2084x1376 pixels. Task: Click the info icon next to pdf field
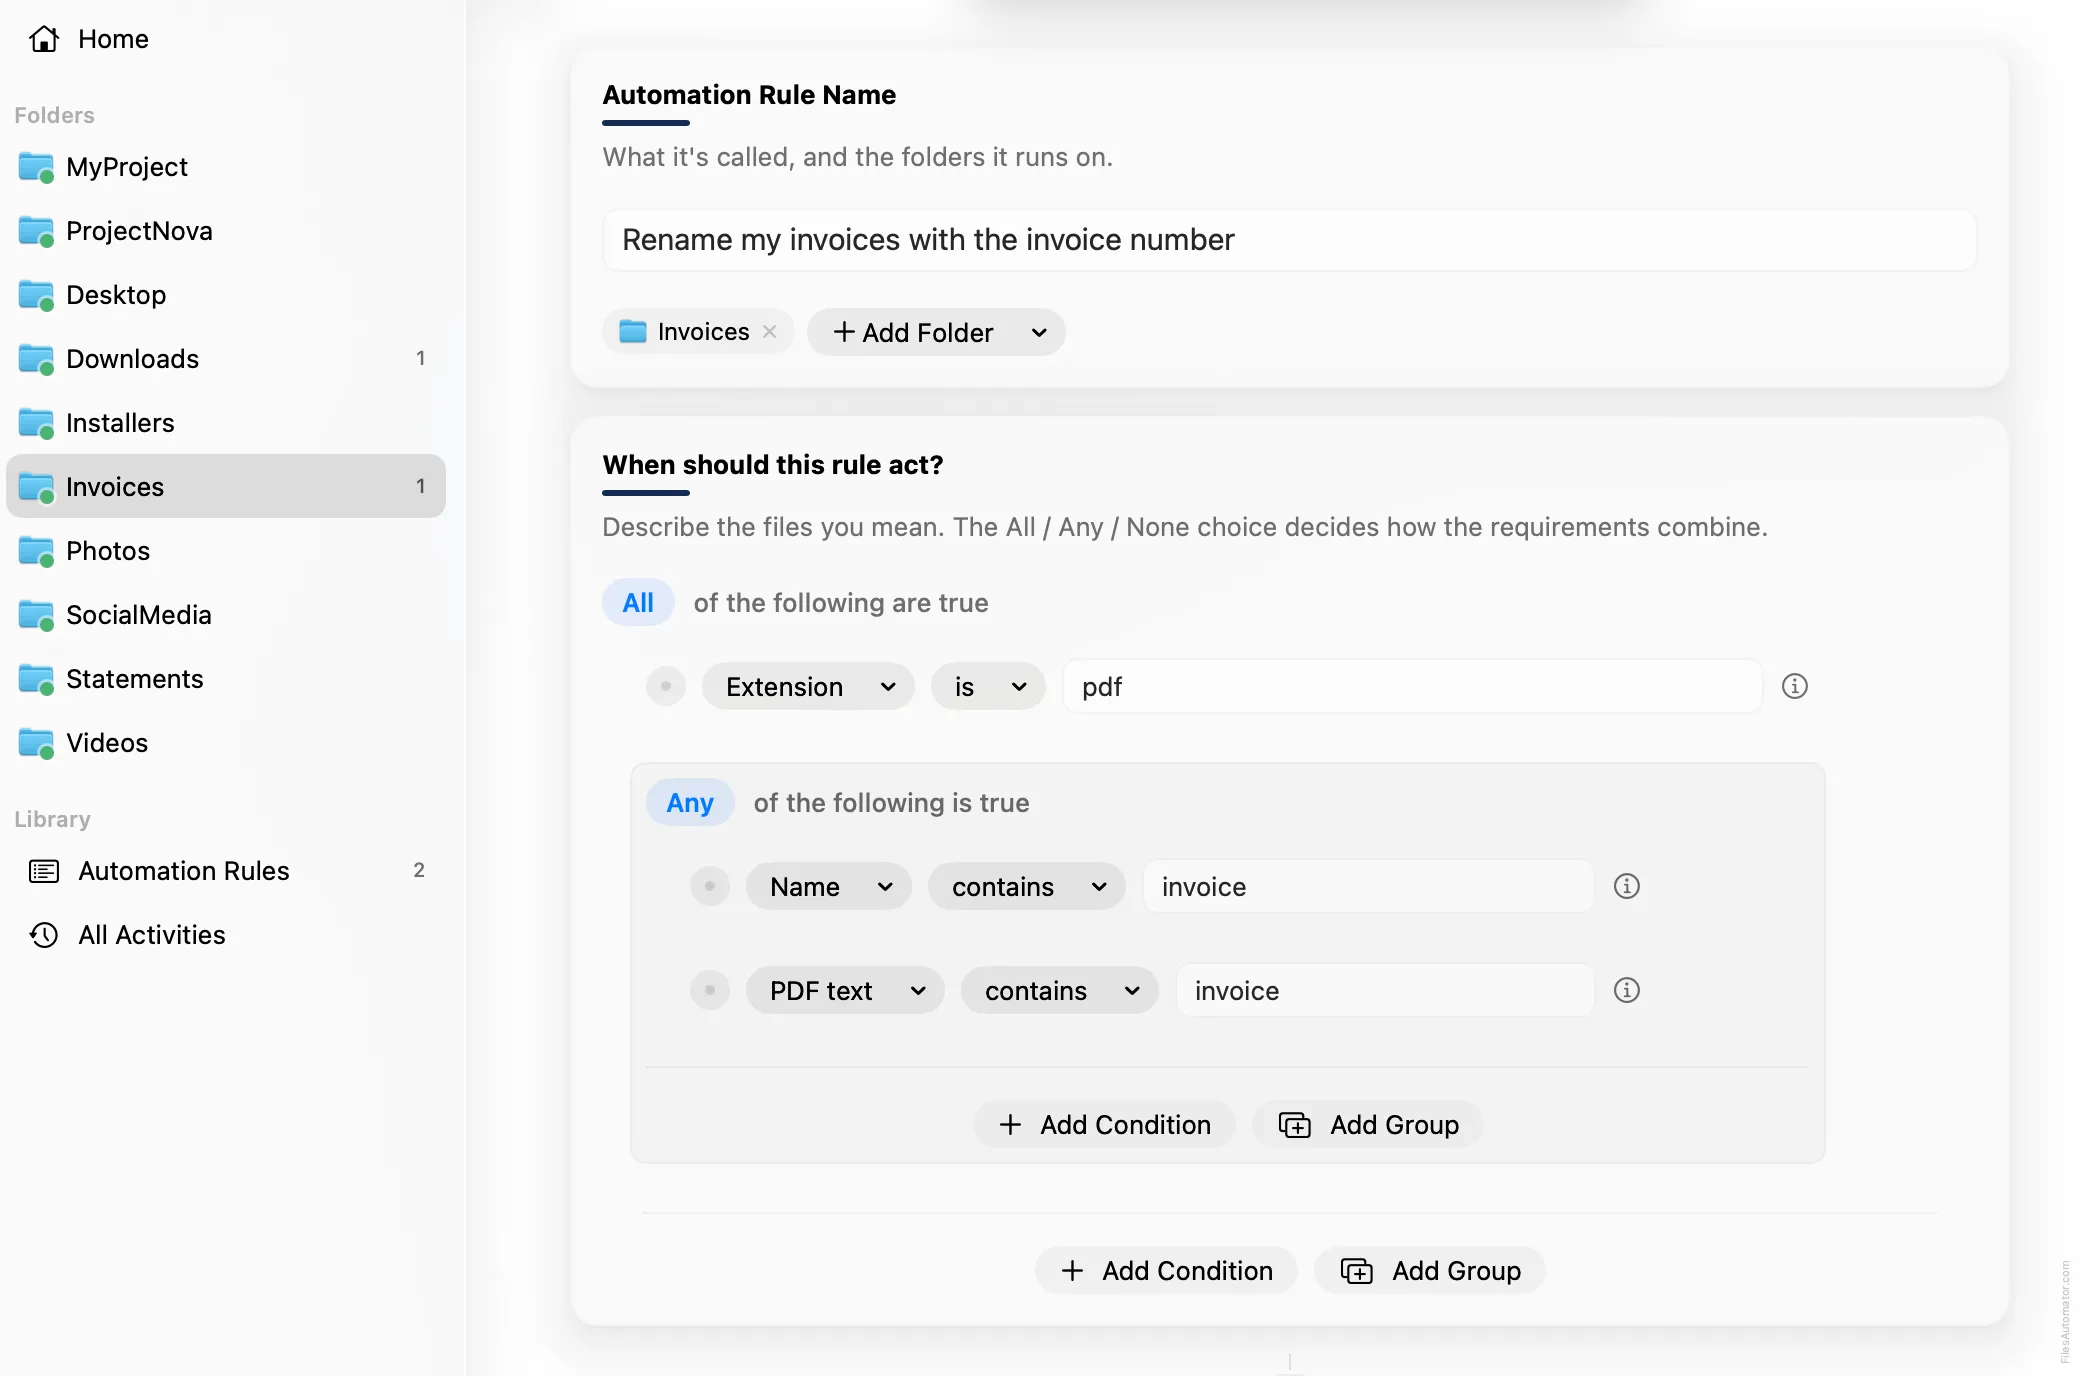pyautogui.click(x=1795, y=686)
